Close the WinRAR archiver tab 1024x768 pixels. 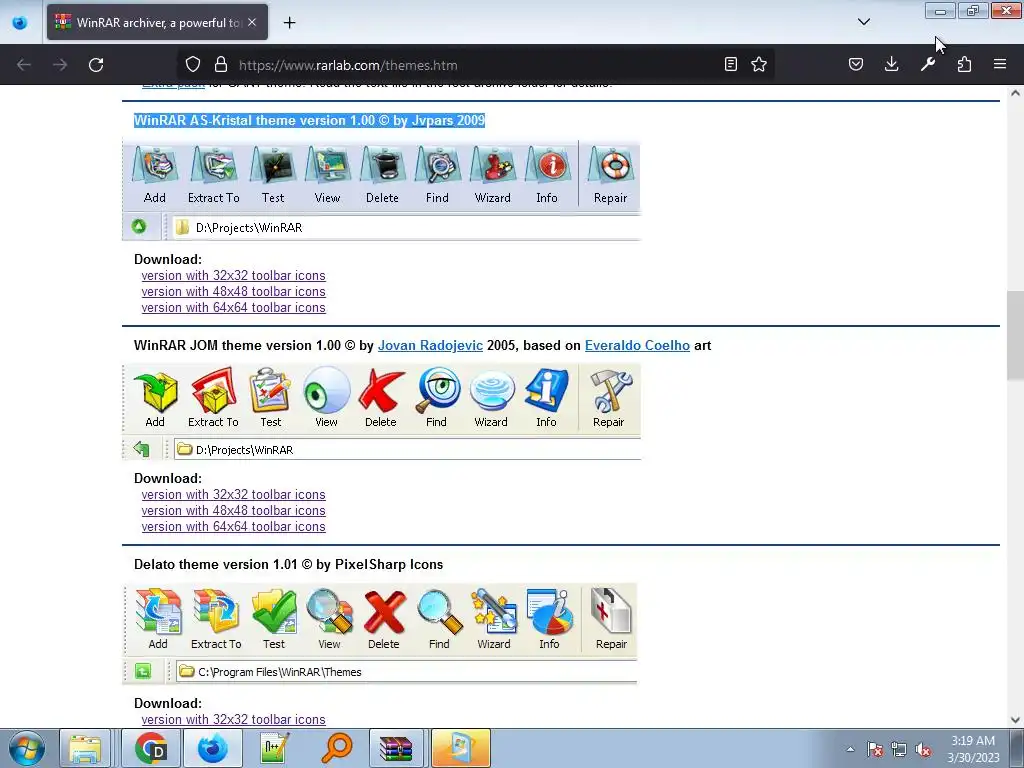pyautogui.click(x=252, y=22)
